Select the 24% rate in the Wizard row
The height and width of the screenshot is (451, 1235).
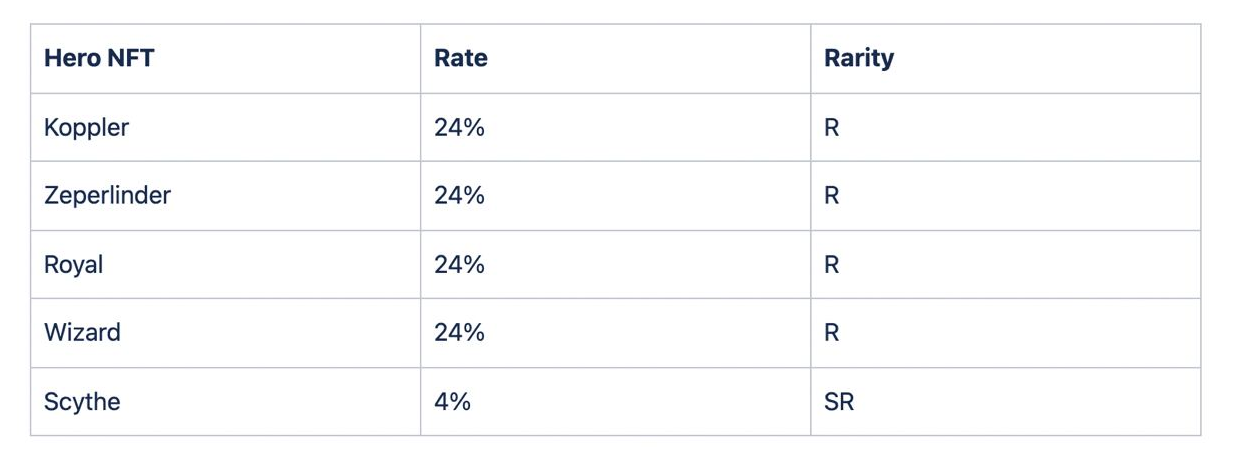click(459, 333)
